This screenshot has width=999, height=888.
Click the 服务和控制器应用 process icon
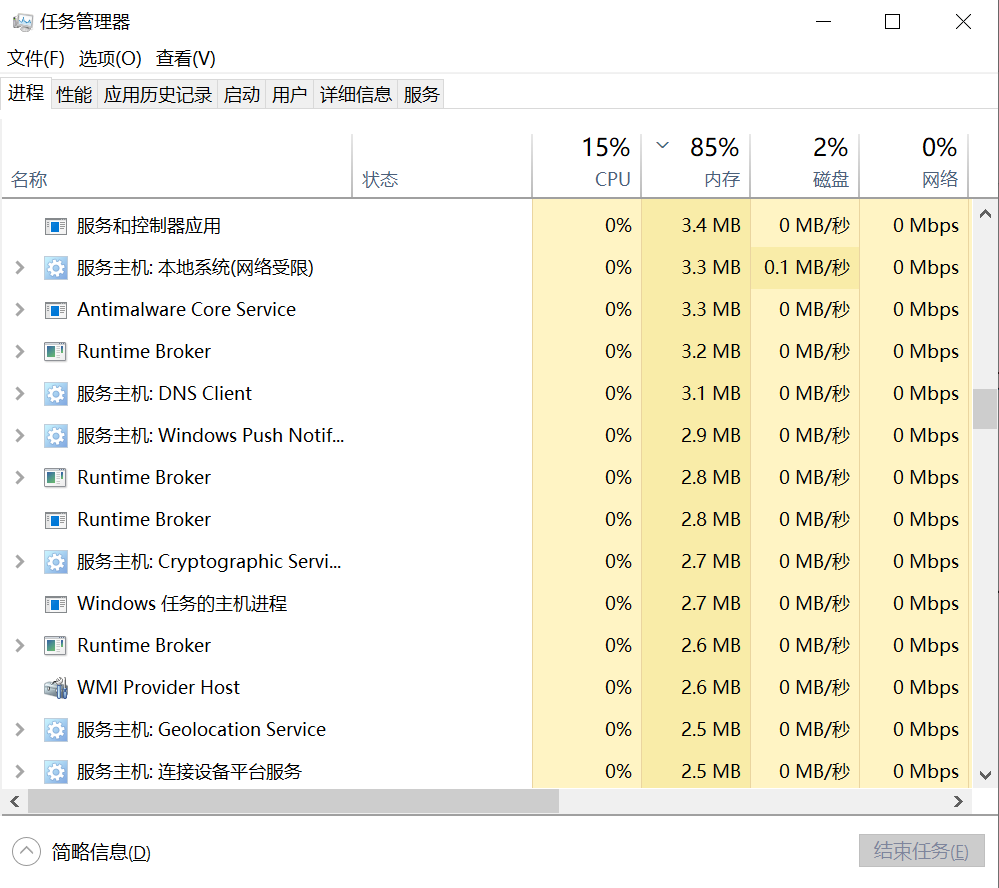pyautogui.click(x=55, y=226)
